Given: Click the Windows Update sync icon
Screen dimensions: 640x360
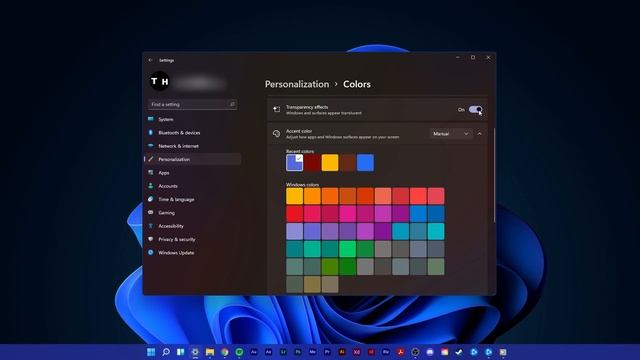Looking at the screenshot, I should 151,253.
